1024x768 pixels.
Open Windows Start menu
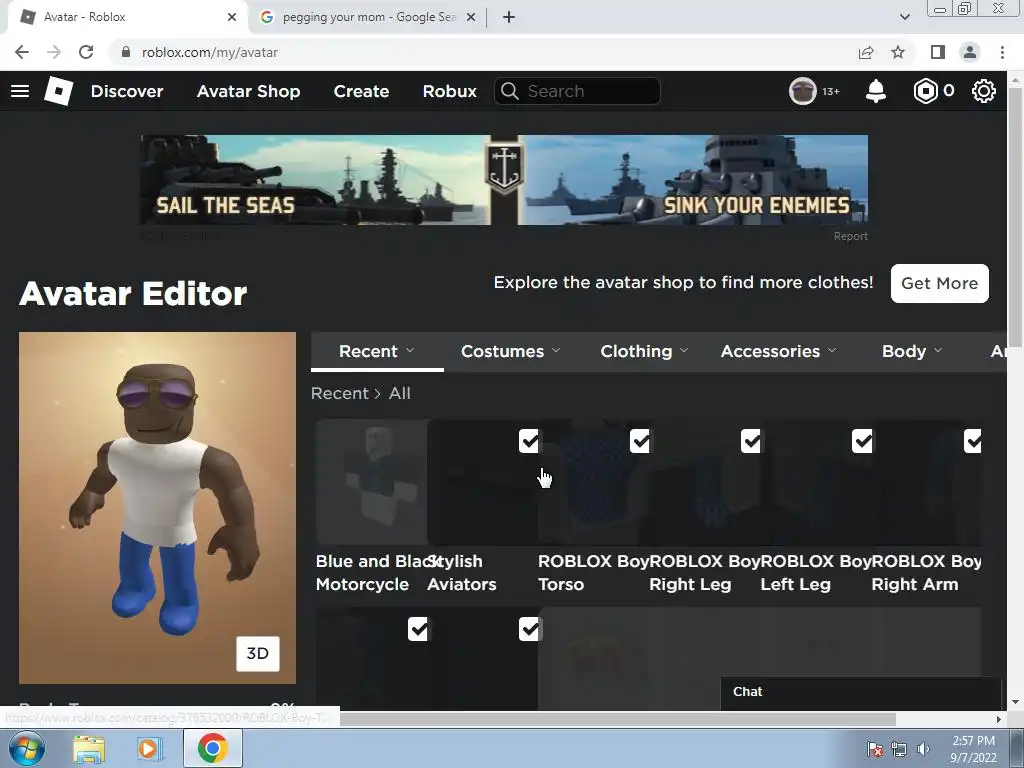[26, 748]
